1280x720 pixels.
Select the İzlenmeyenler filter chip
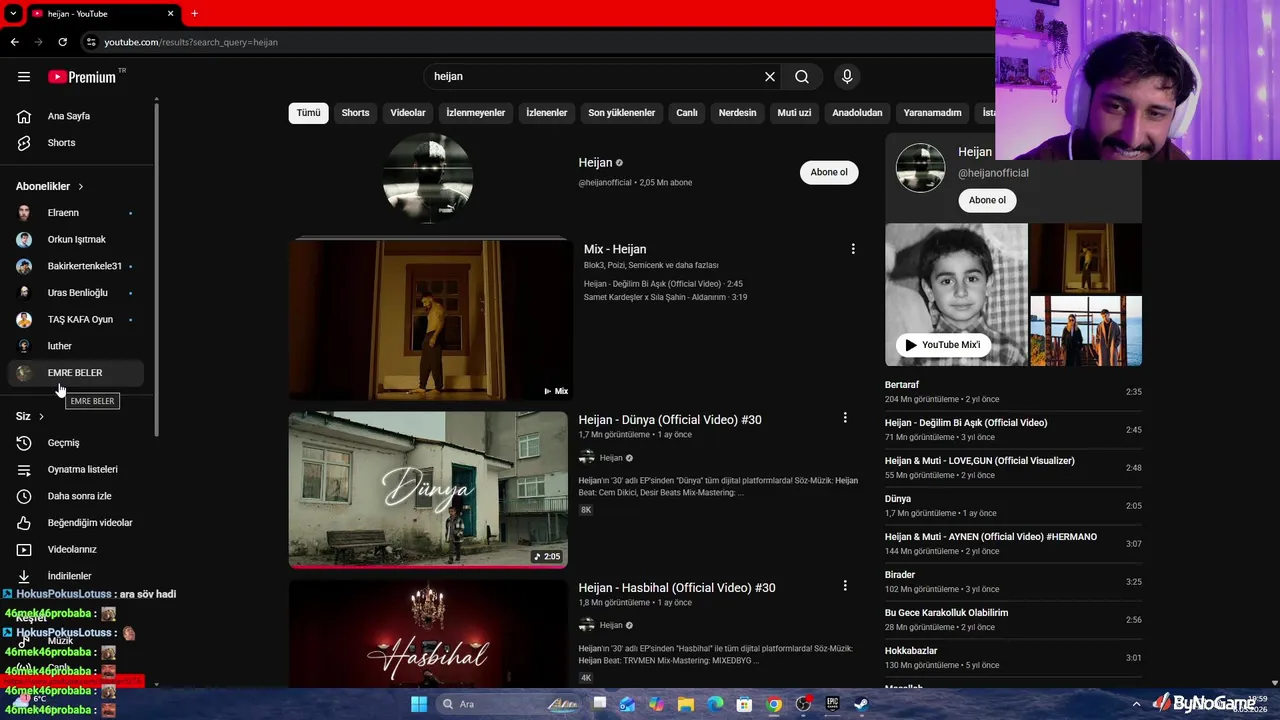pyautogui.click(x=476, y=113)
